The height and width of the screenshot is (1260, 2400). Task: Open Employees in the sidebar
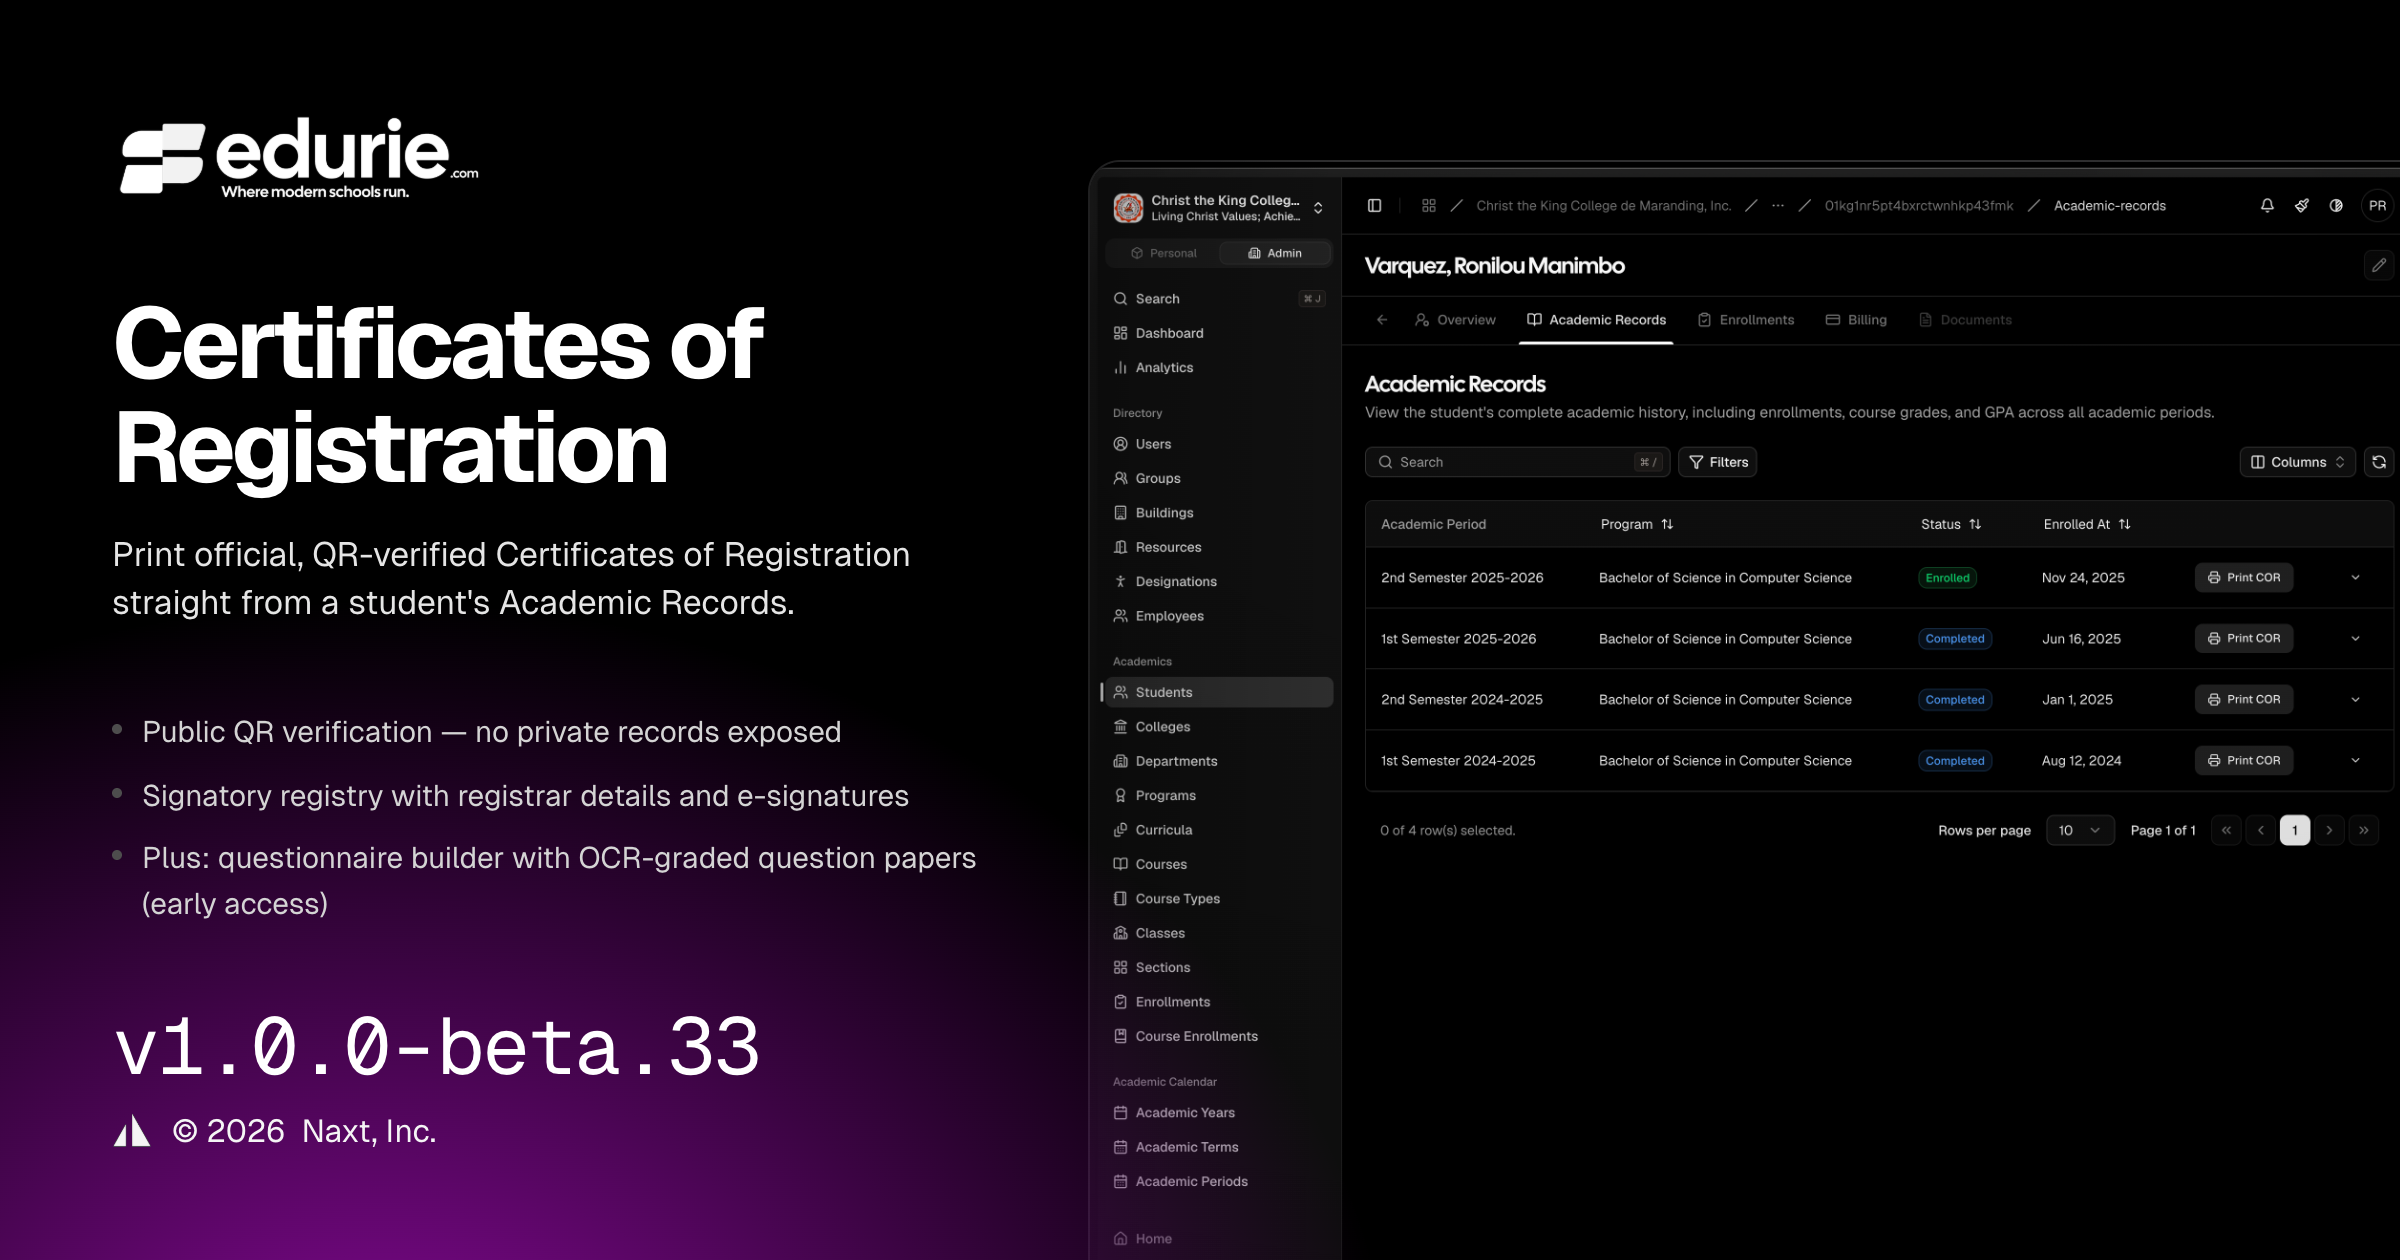pos(1219,616)
